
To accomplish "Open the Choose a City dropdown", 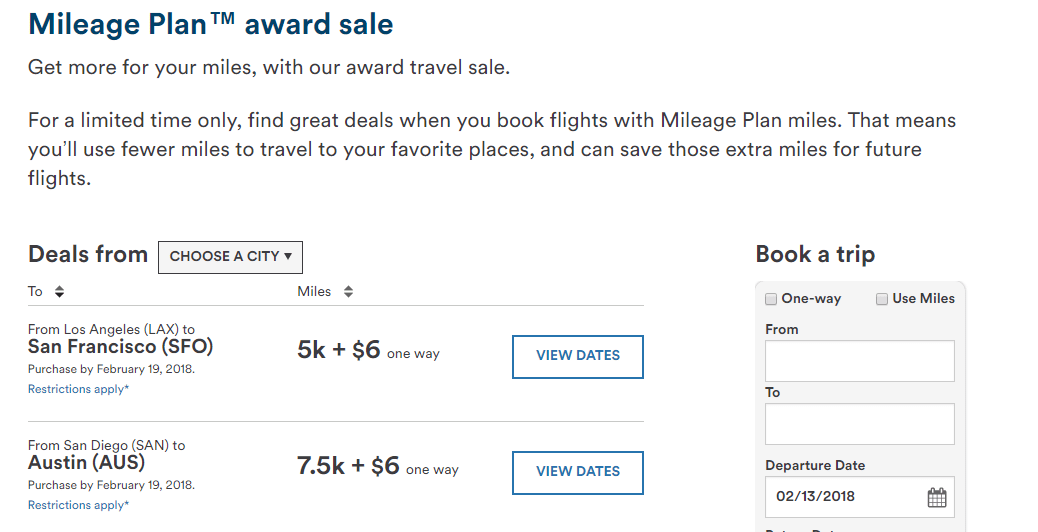I will click(230, 257).
